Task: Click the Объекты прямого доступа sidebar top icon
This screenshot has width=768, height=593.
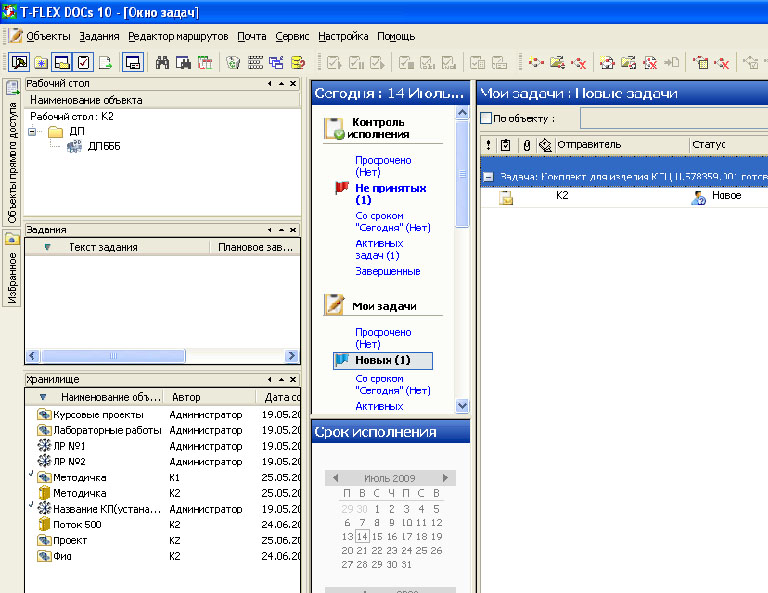Action: point(12,88)
